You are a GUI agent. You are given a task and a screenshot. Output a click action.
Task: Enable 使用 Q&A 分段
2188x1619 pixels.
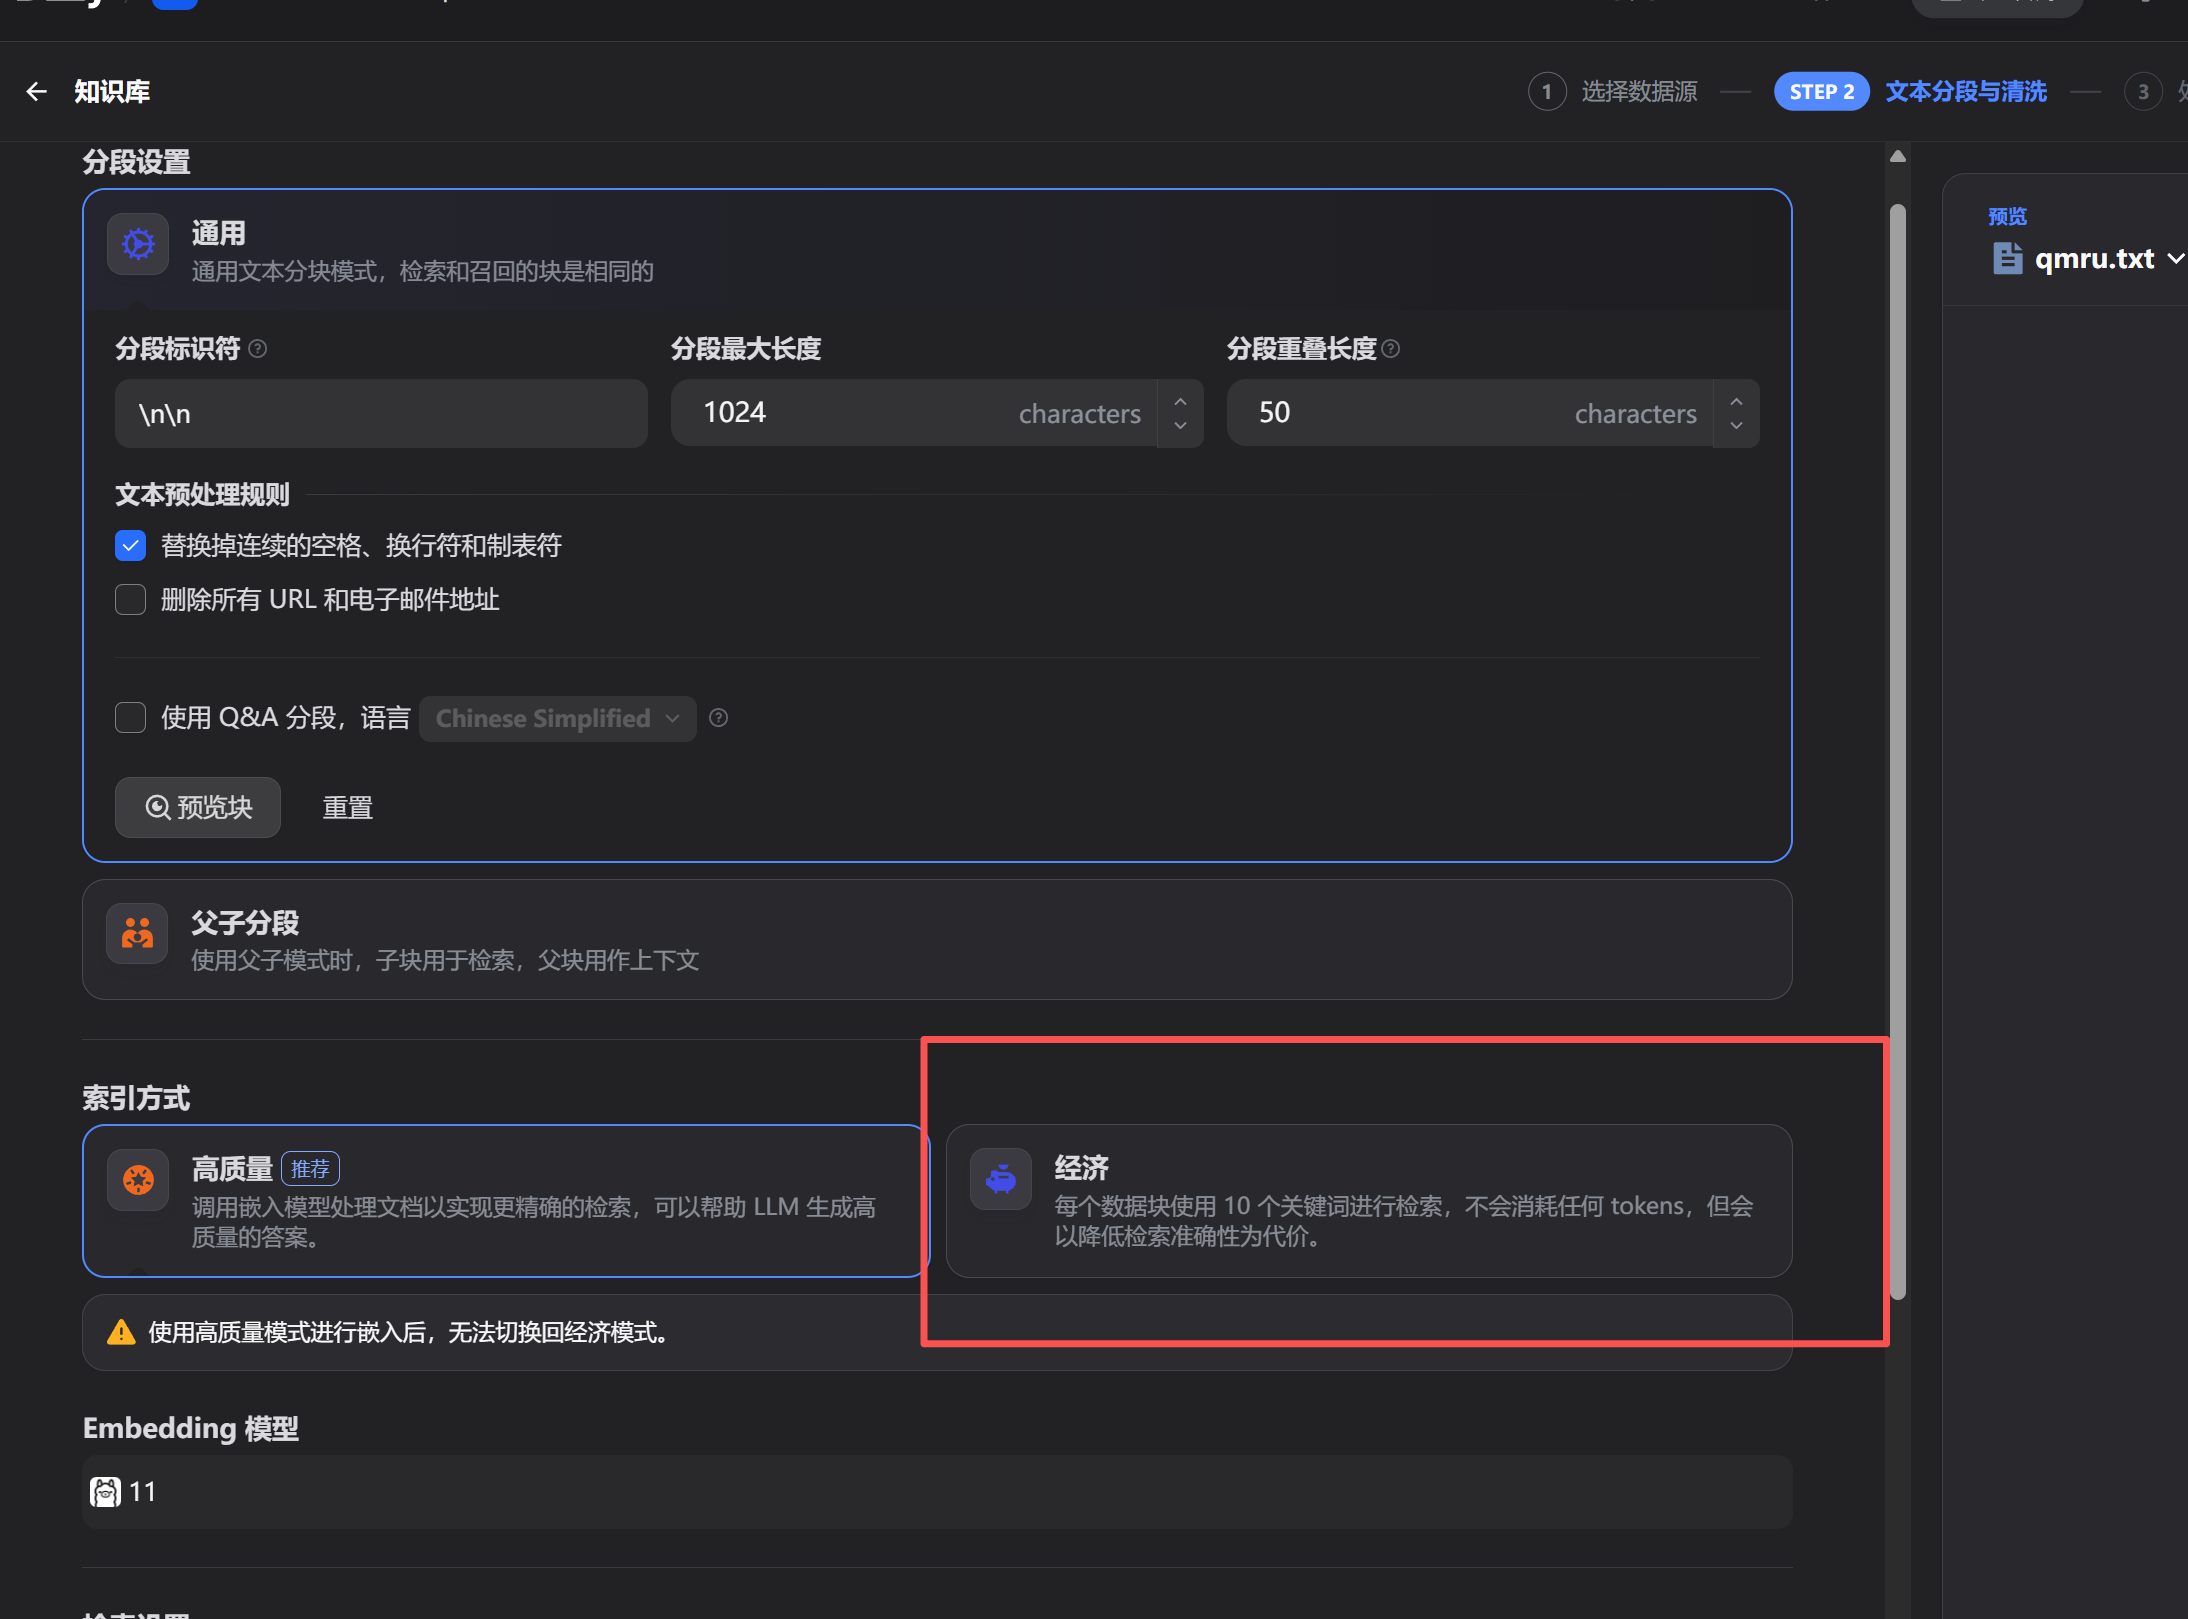130,717
